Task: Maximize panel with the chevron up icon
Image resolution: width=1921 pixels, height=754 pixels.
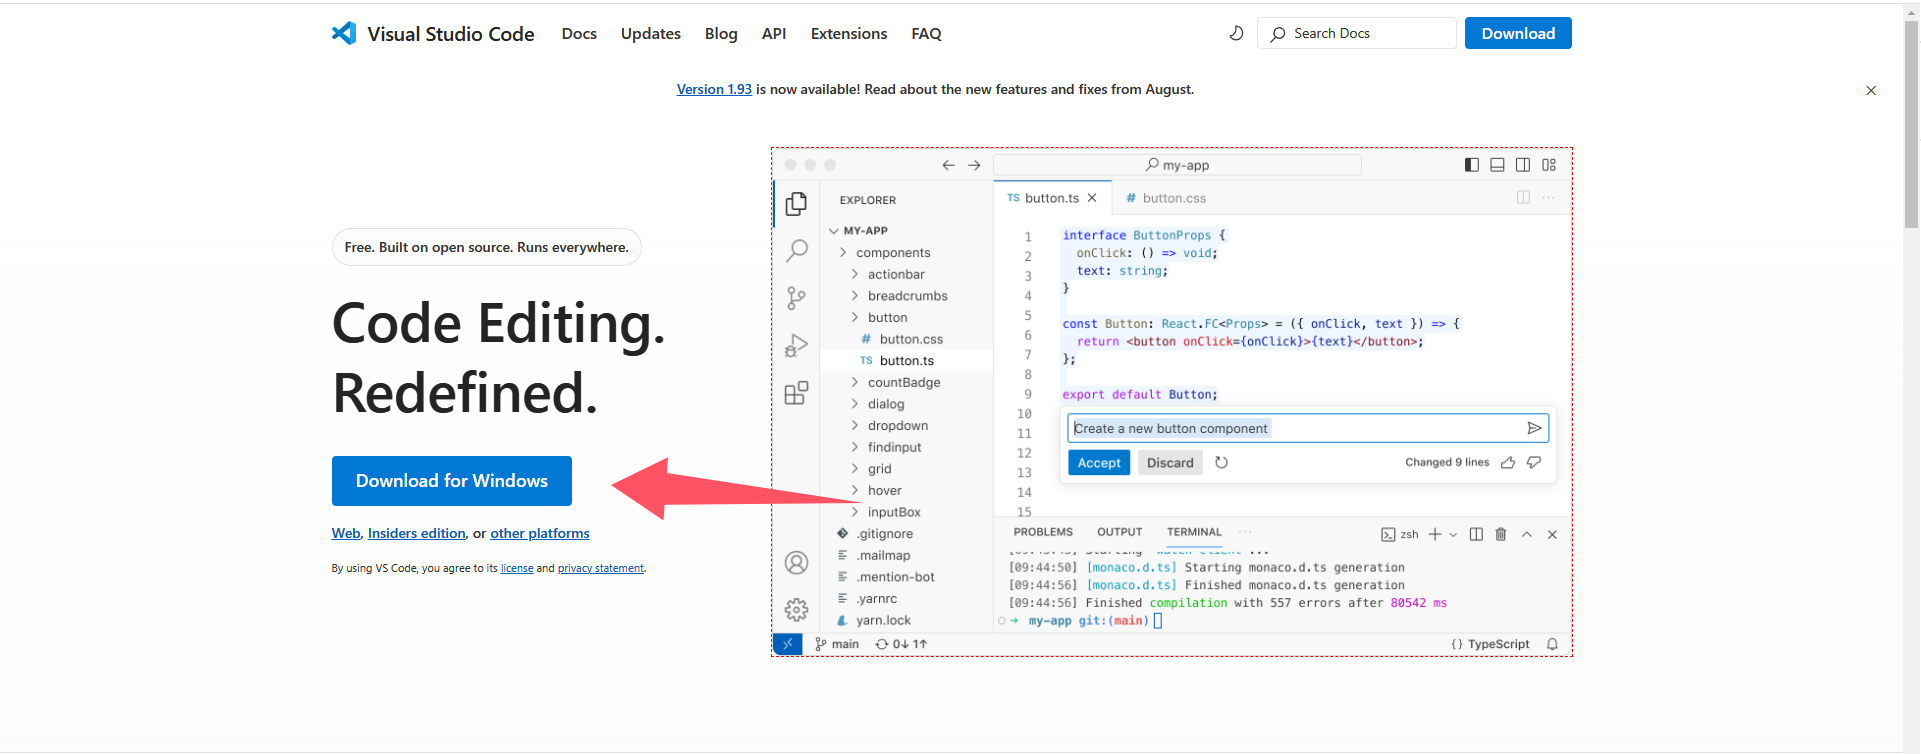Action: click(x=1527, y=534)
